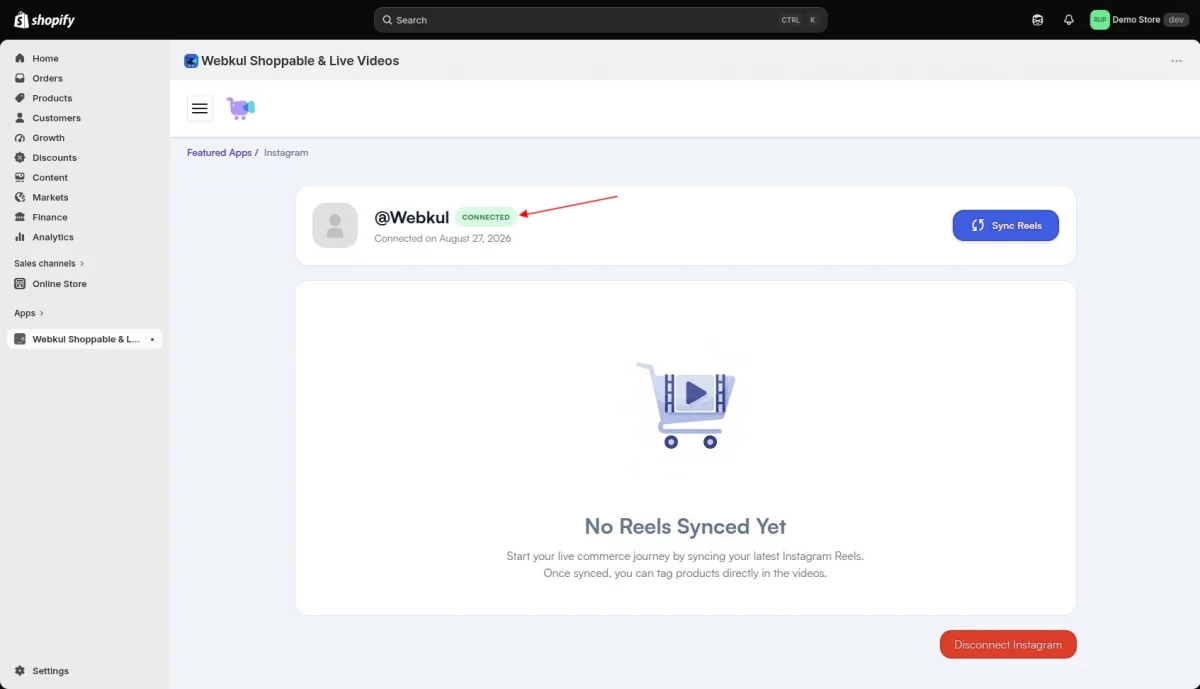Click the Products tag icon
Screen dimensions: 1200x689
(20, 98)
